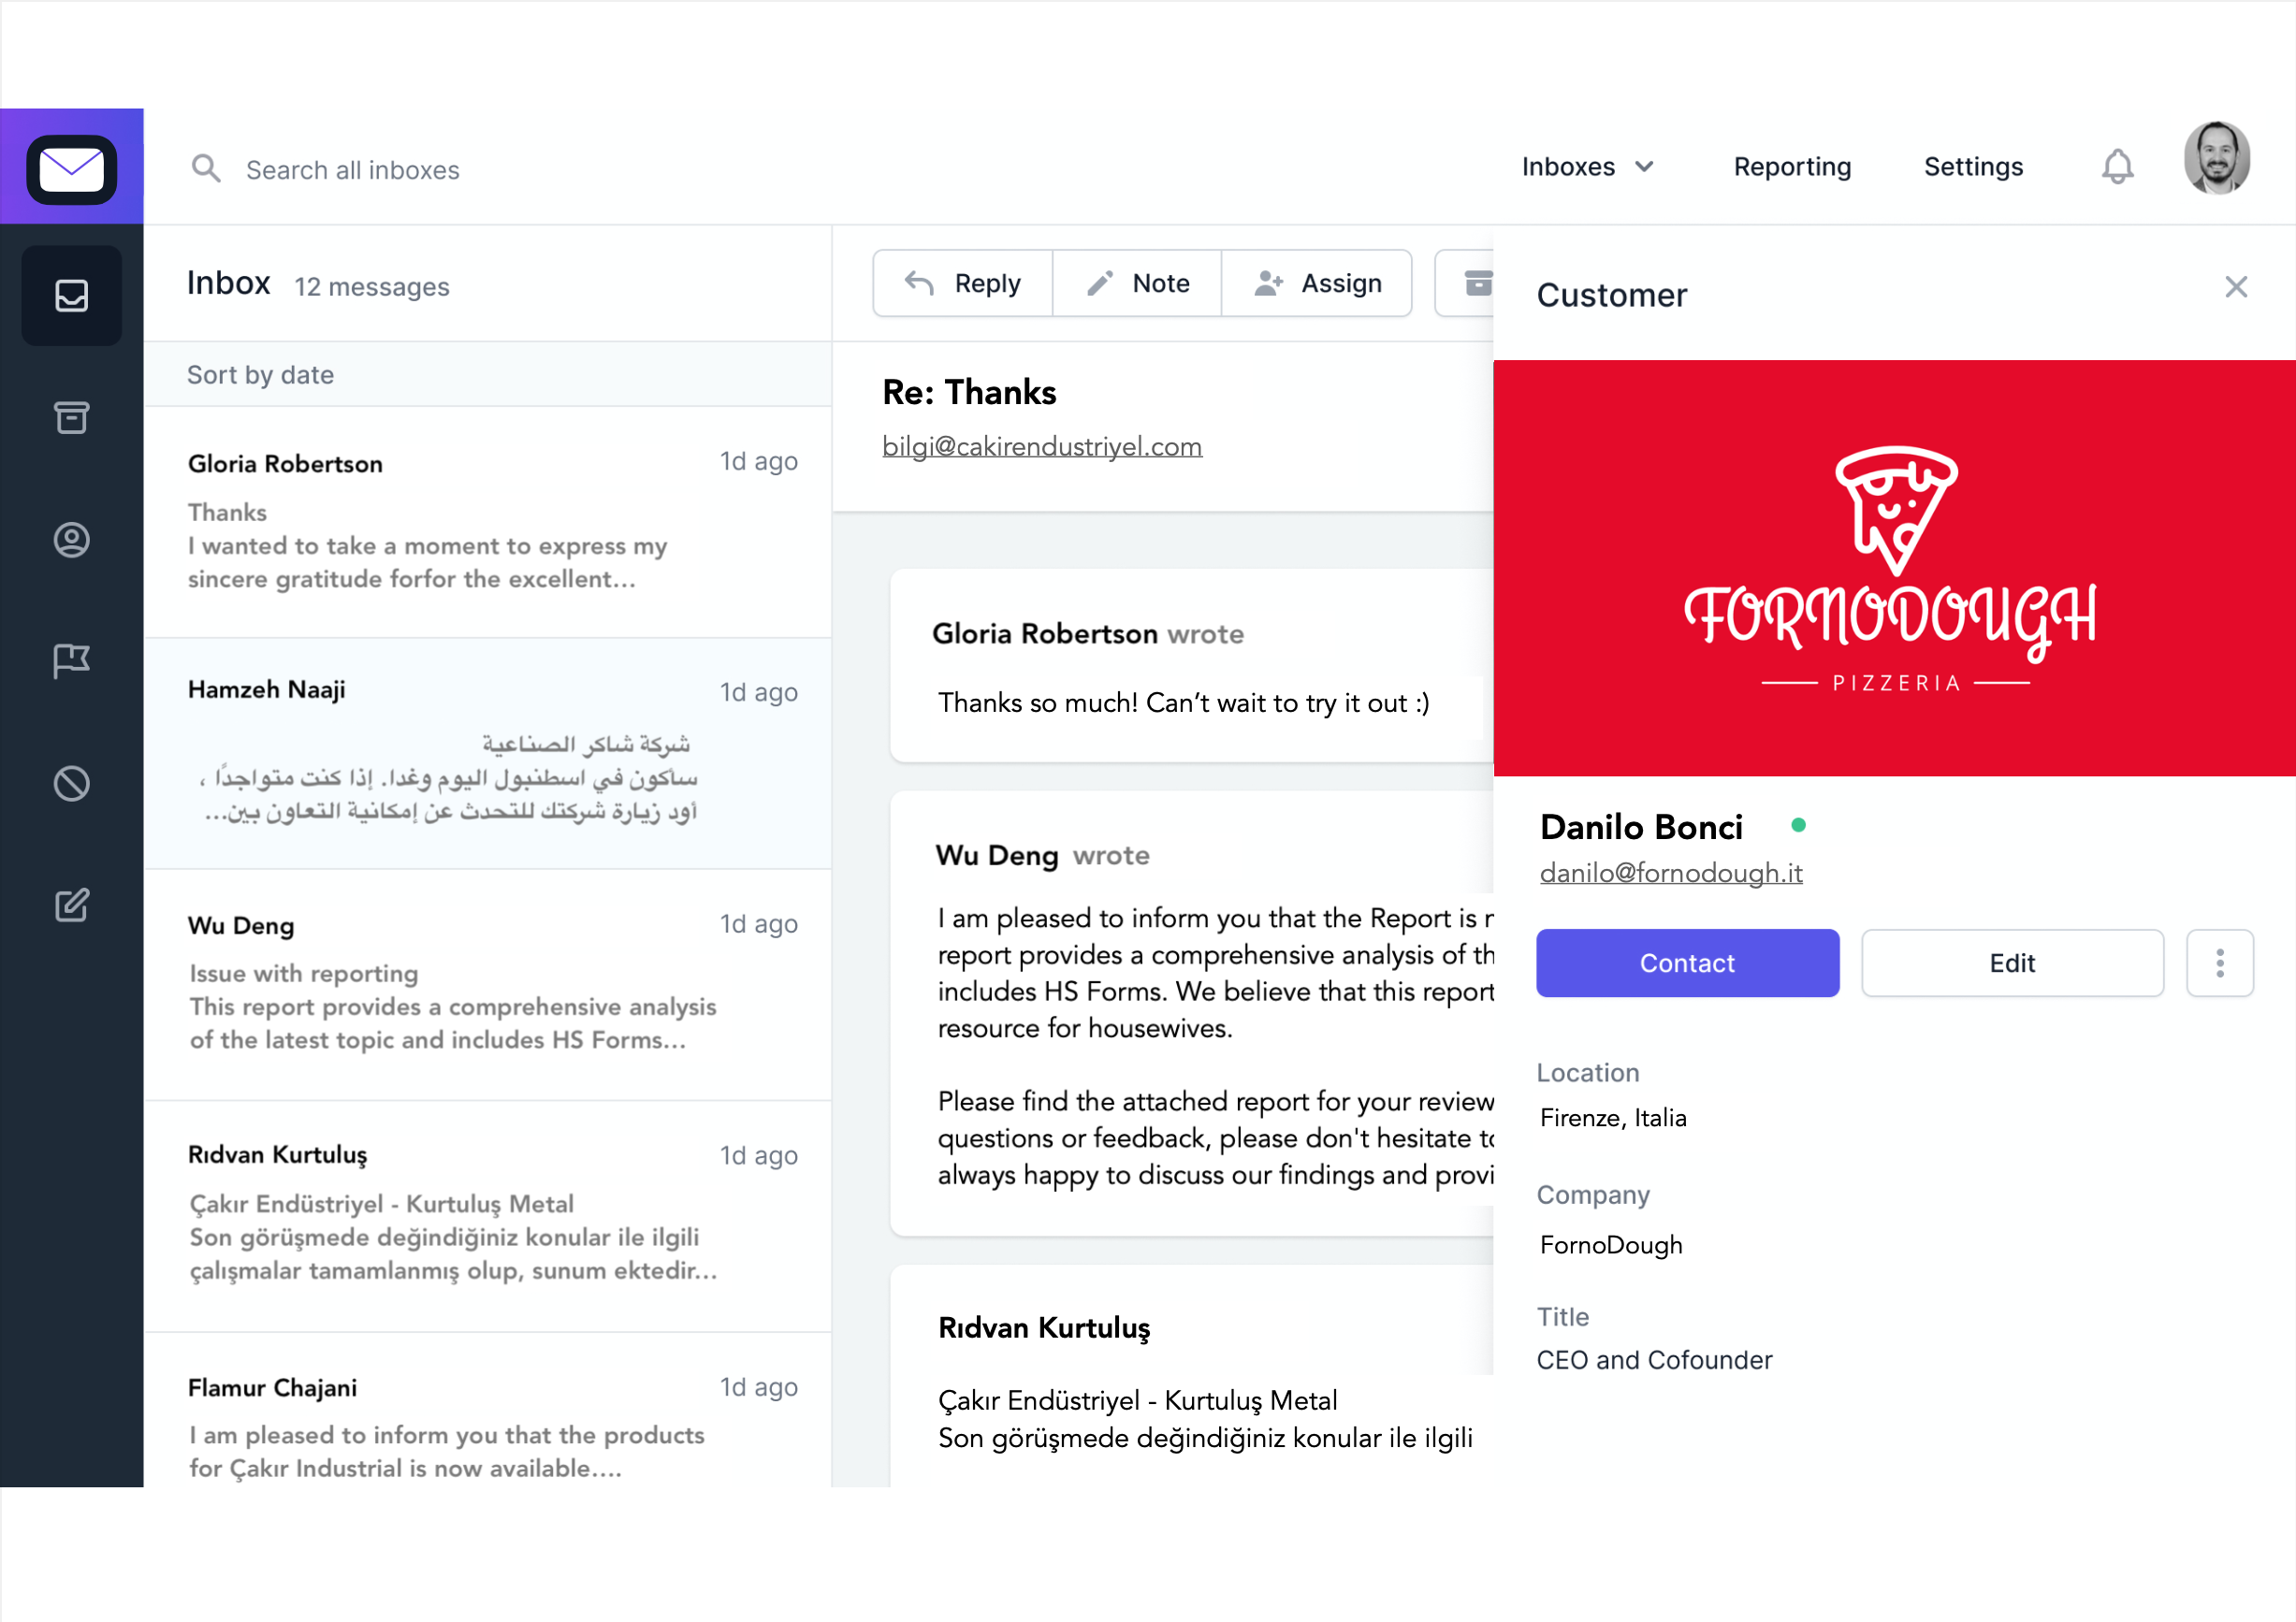
Task: Click Edit button for customer profile
Action: click(2010, 963)
